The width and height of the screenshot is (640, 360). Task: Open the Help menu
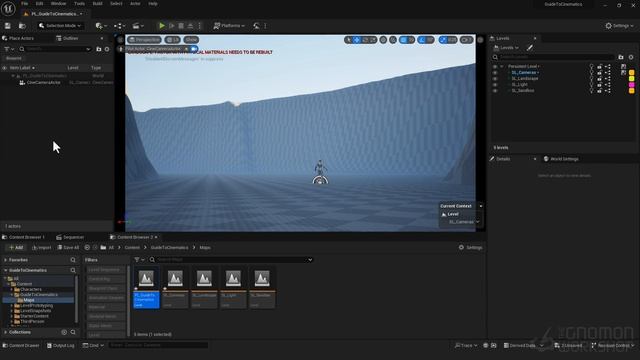pos(153,4)
